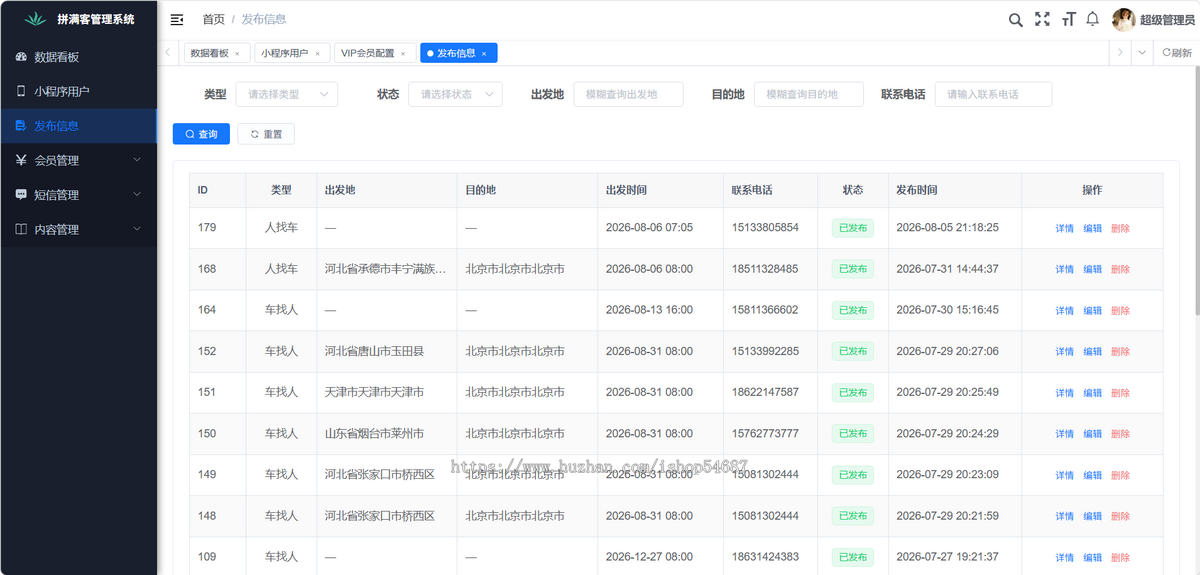Click the 短信管理 message icon in sidebar
The width and height of the screenshot is (1200, 575).
pos(21,195)
